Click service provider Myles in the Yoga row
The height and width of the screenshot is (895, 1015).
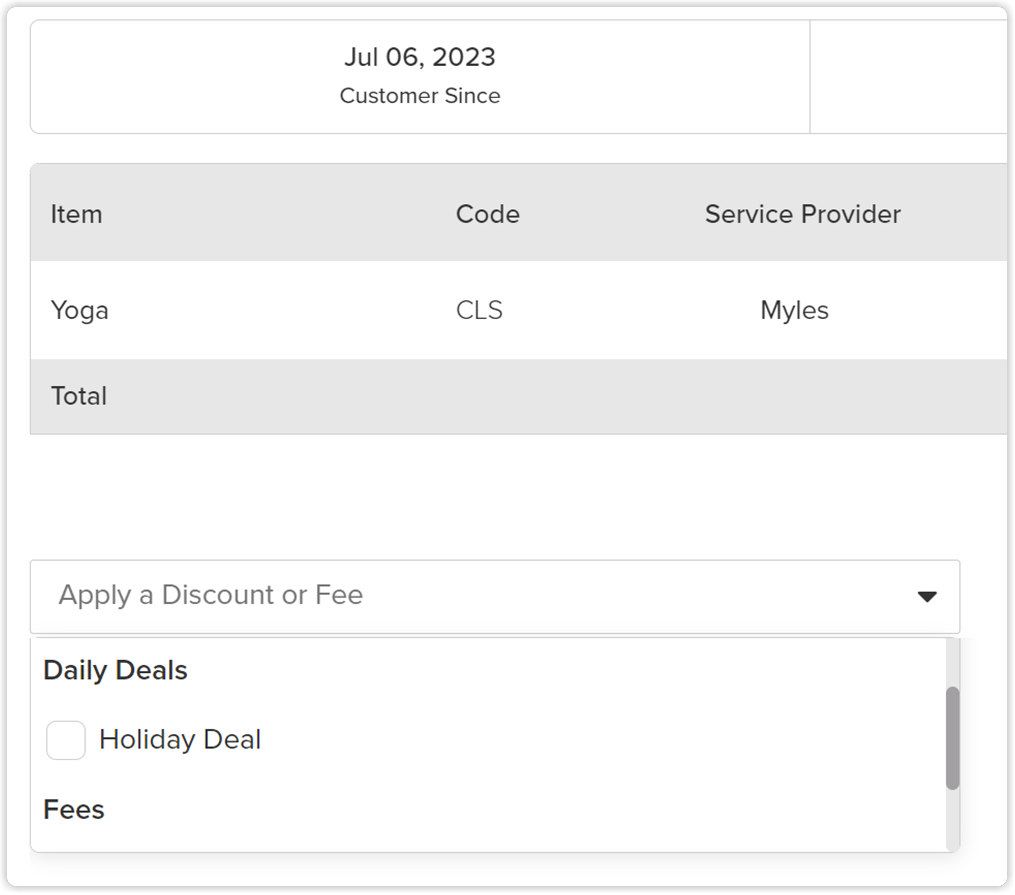click(794, 310)
